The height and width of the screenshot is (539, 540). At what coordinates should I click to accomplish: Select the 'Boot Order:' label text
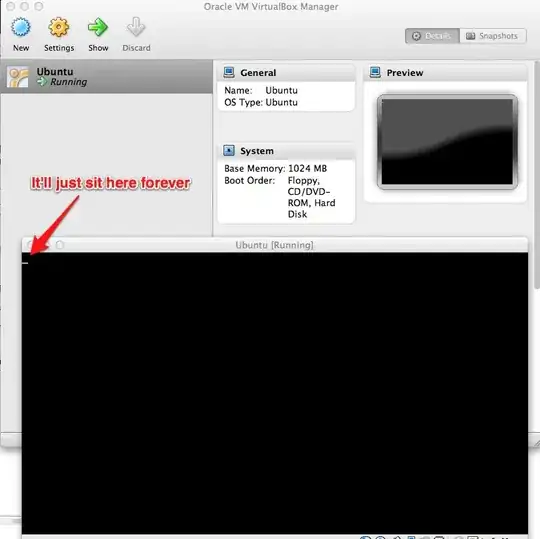click(x=250, y=180)
